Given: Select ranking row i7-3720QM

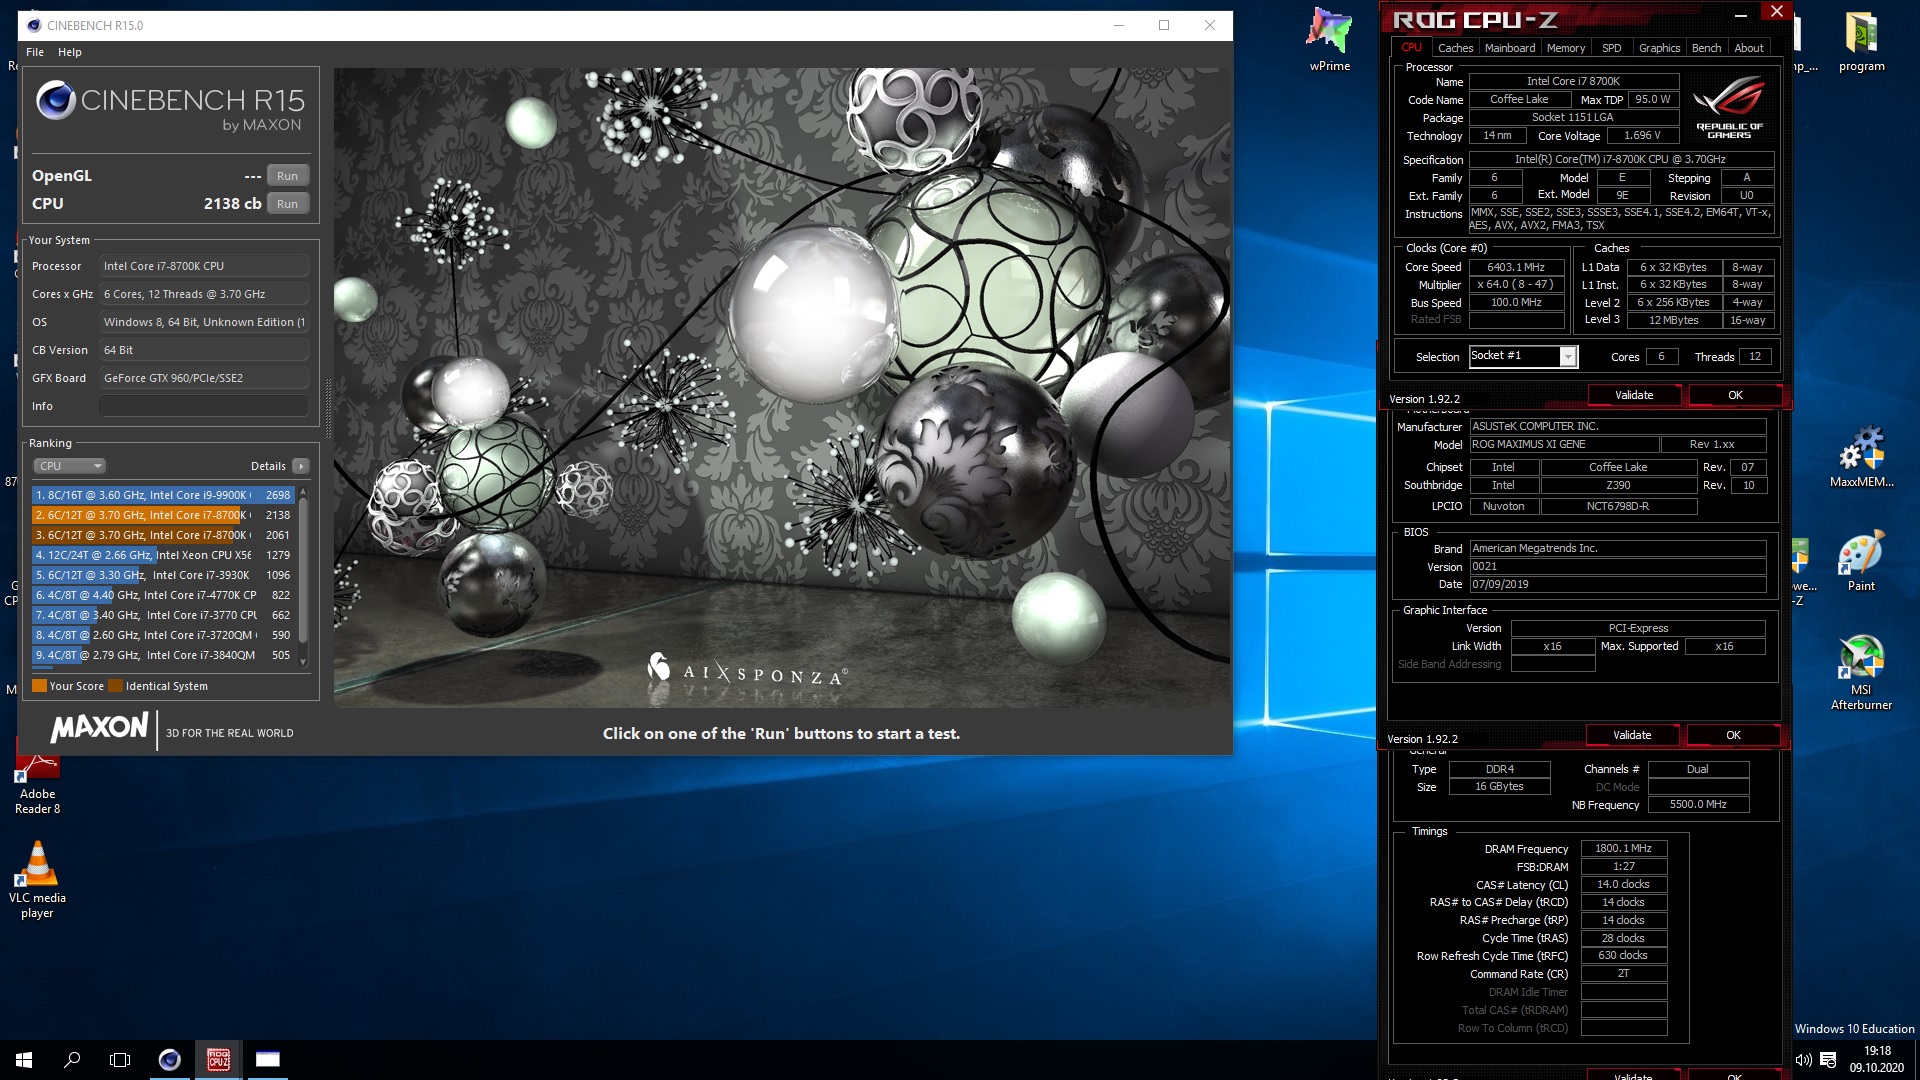Looking at the screenshot, I should pyautogui.click(x=162, y=635).
